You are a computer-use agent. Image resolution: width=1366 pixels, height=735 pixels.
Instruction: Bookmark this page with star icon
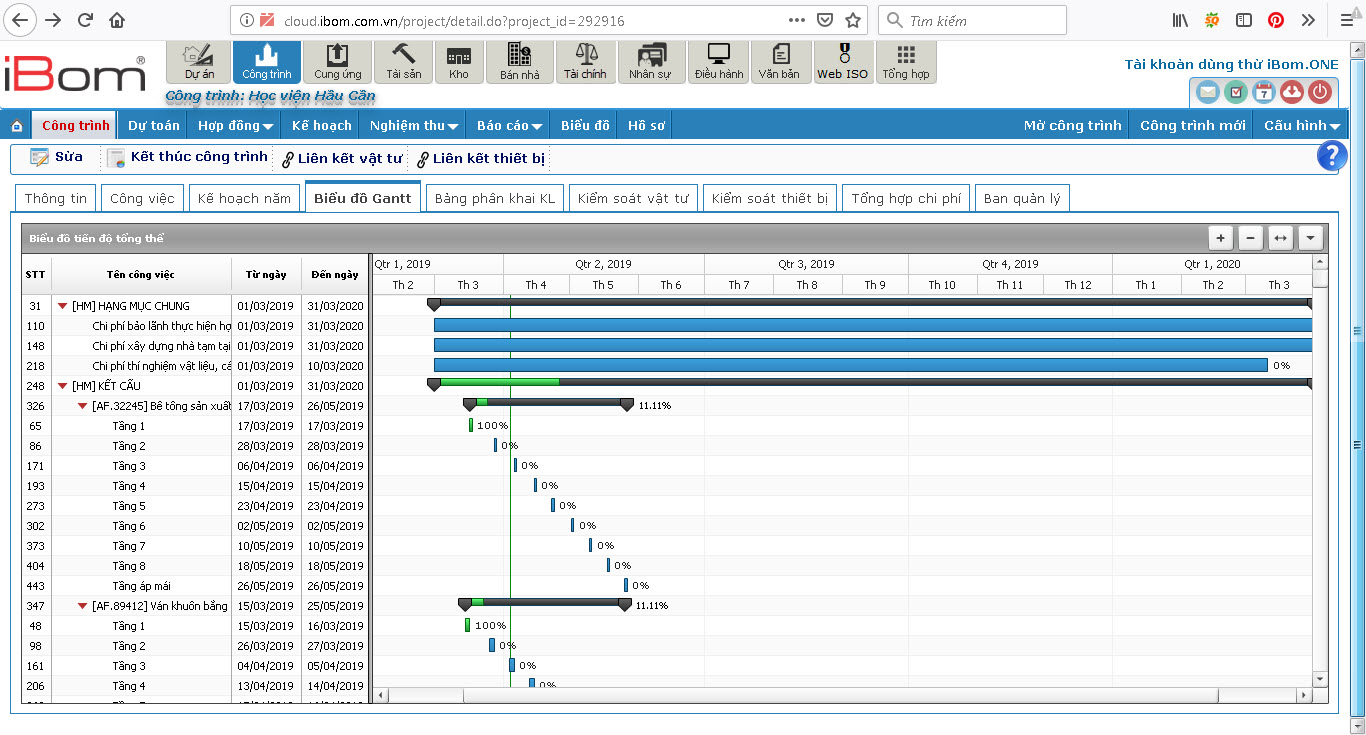pyautogui.click(x=853, y=20)
